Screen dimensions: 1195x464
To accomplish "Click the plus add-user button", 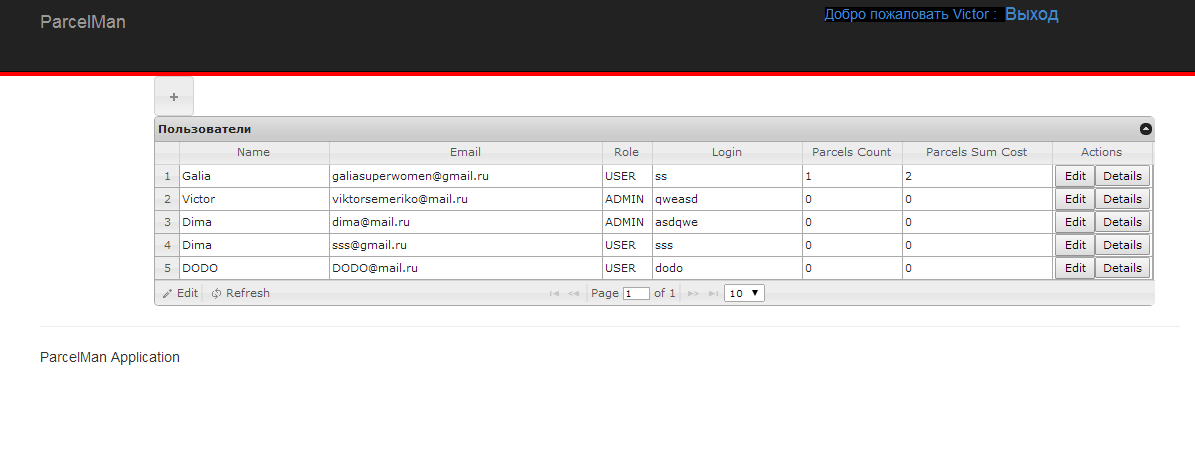I will pos(174,97).
